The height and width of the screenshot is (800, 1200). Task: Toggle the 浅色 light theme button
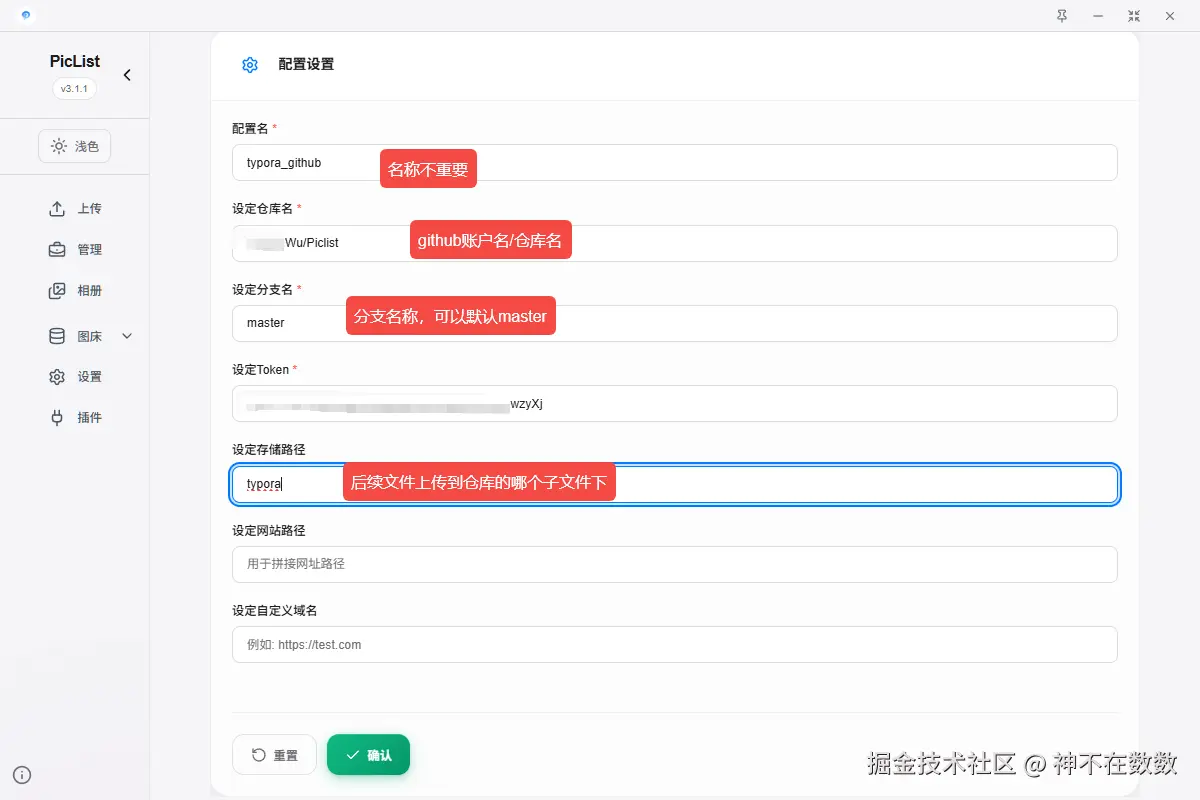[75, 146]
